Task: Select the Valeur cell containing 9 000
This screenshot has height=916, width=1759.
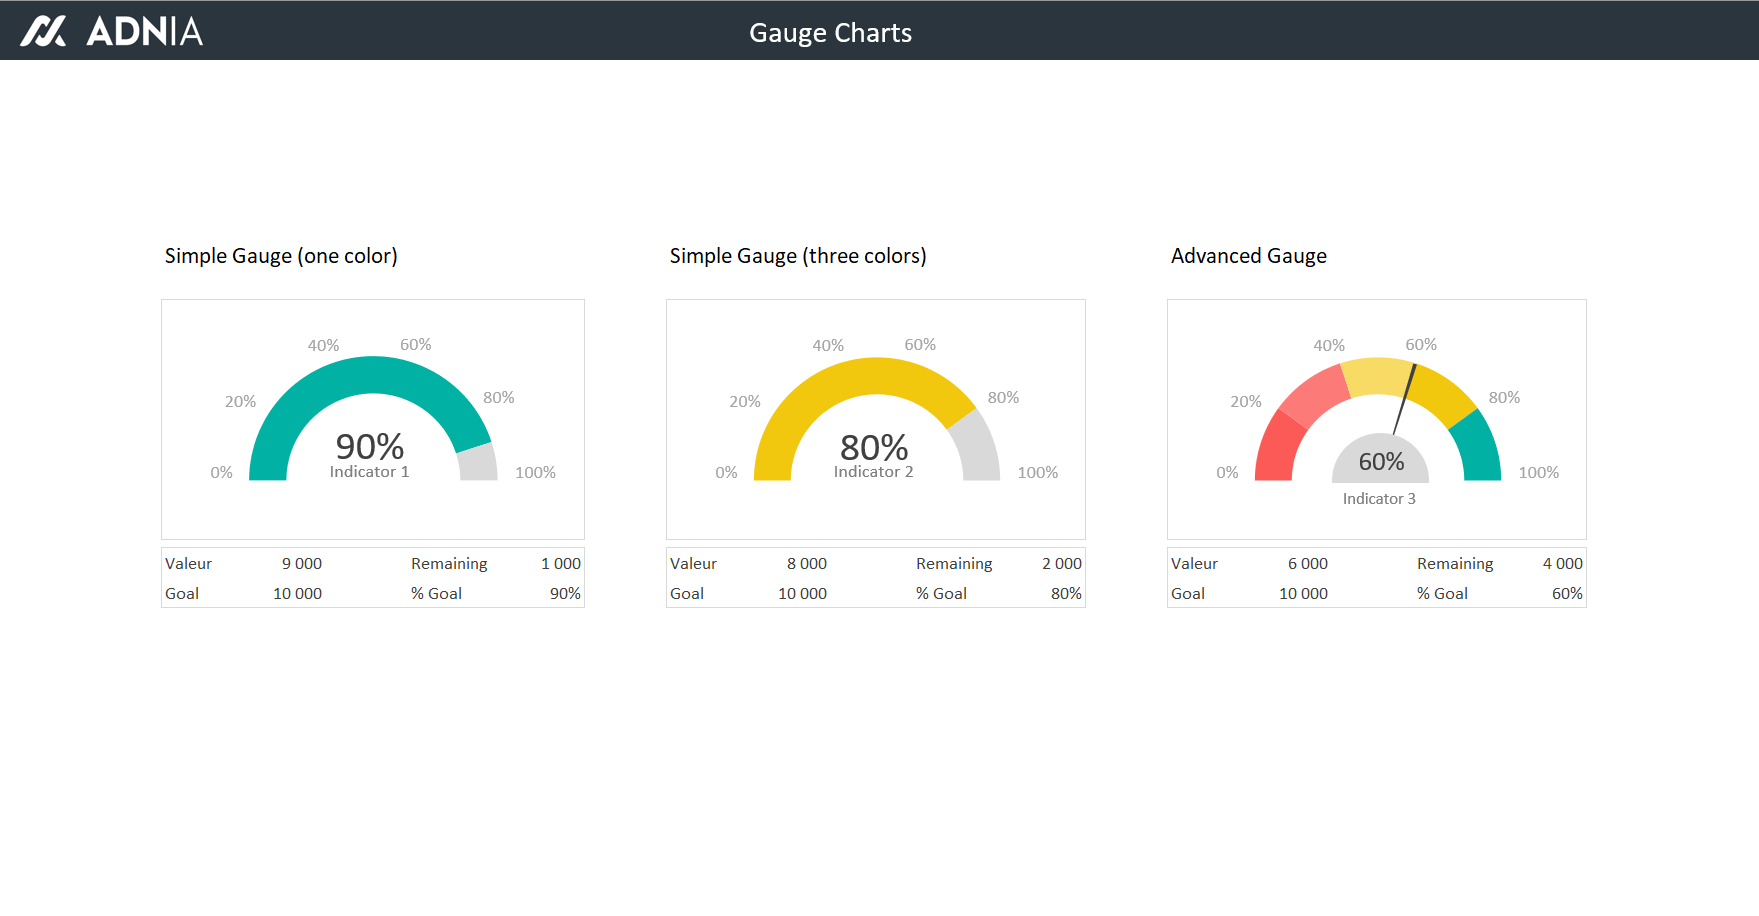Action: [x=301, y=564]
